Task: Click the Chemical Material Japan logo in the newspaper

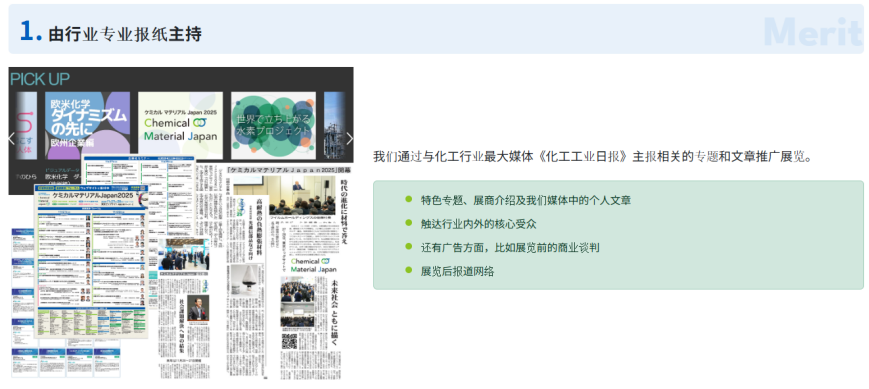Action: point(313,265)
